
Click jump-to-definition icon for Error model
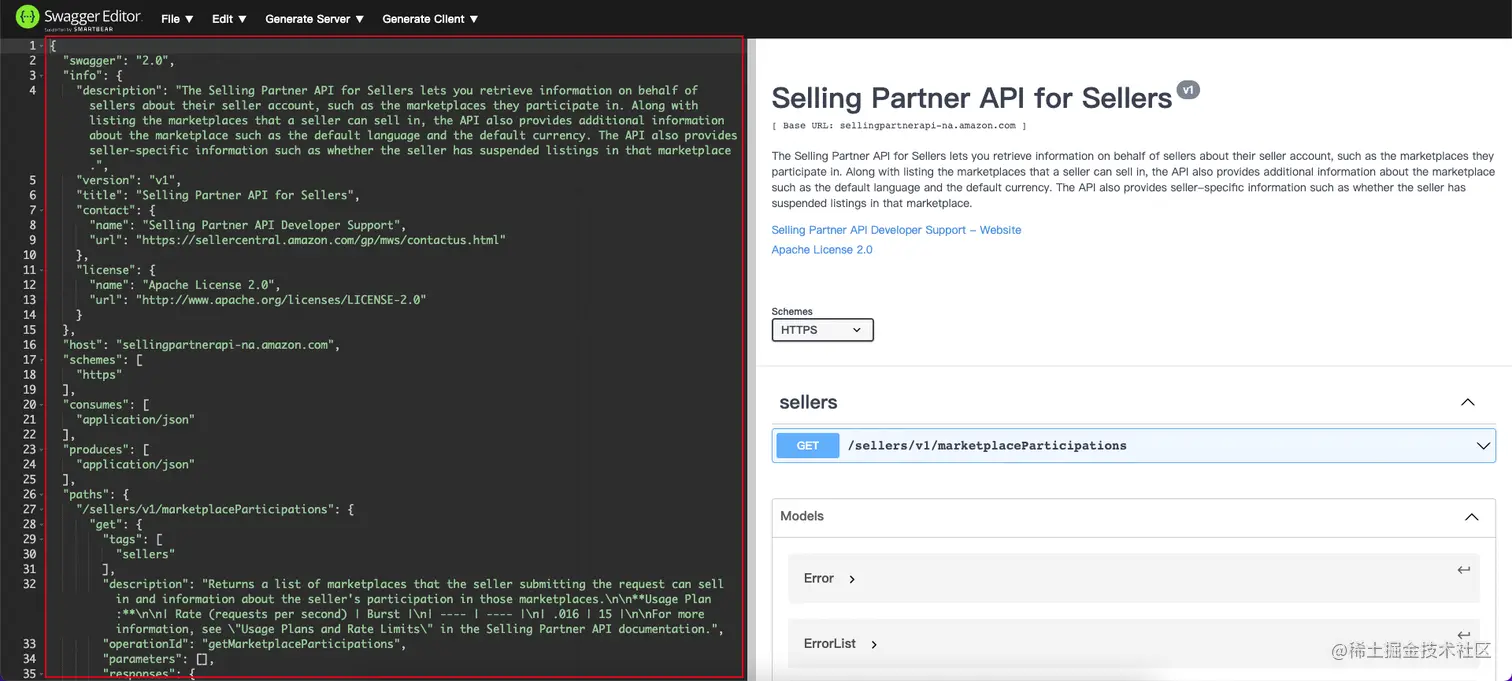(1463, 570)
